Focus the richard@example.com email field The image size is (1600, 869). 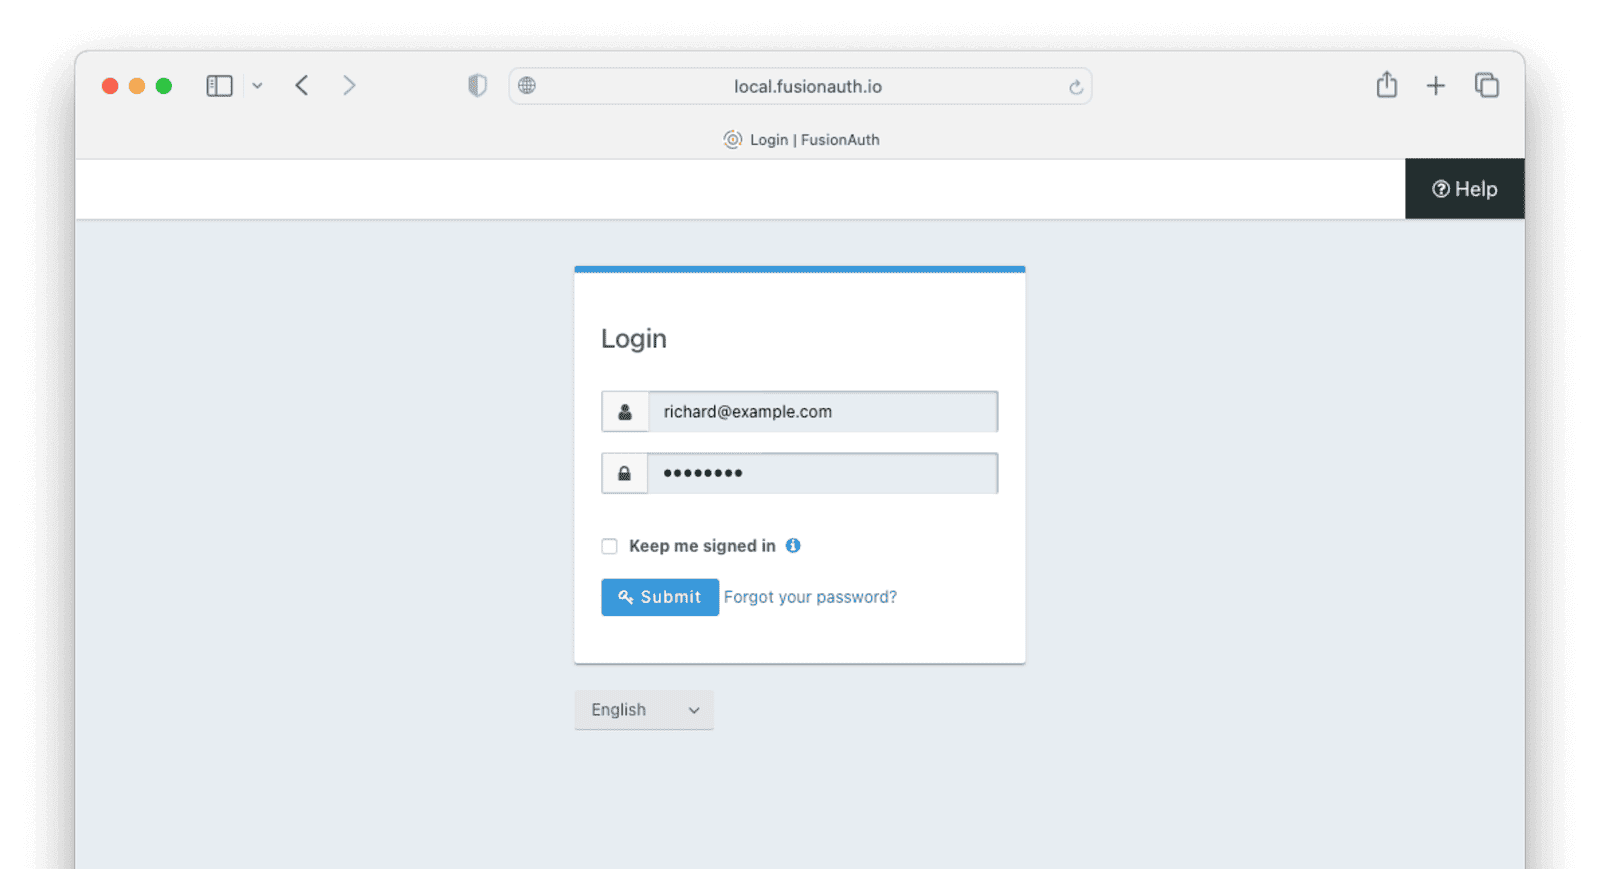(x=822, y=412)
